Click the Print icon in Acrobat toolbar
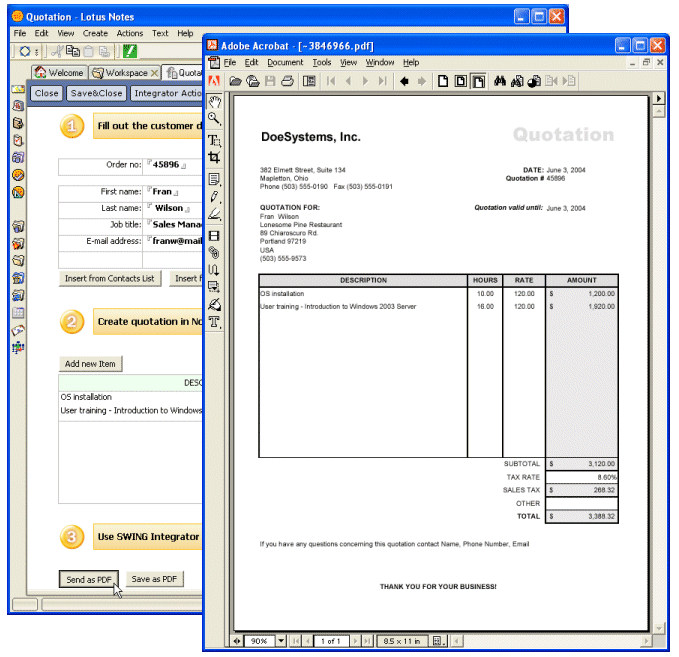The width and height of the screenshot is (679, 657). [x=288, y=81]
